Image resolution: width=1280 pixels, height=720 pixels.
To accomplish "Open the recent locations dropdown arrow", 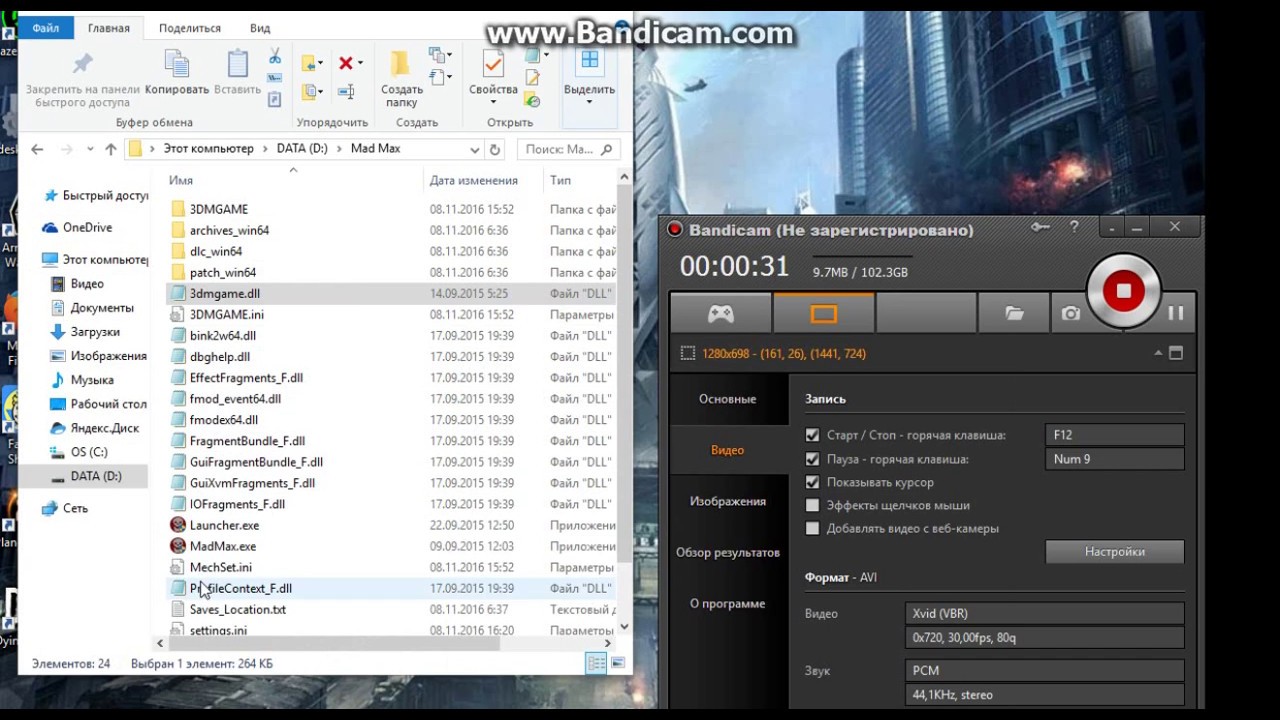I will [x=89, y=149].
